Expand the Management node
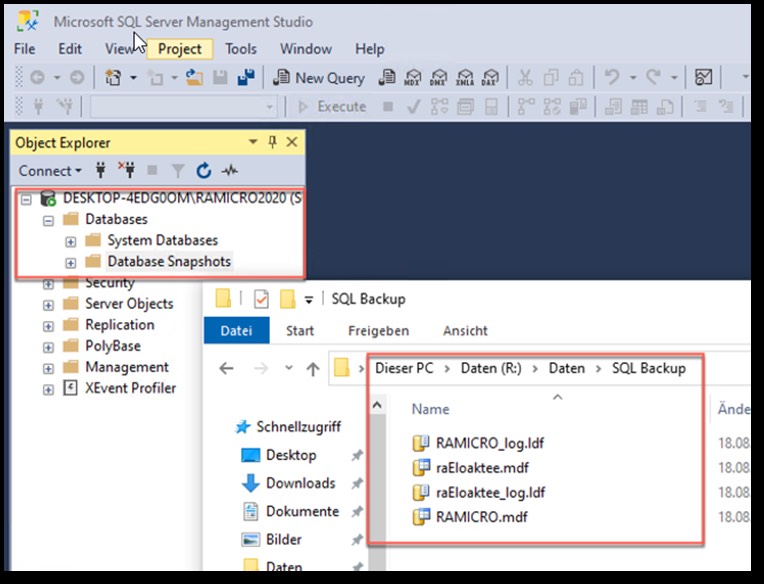The width and height of the screenshot is (764, 584). [48, 368]
